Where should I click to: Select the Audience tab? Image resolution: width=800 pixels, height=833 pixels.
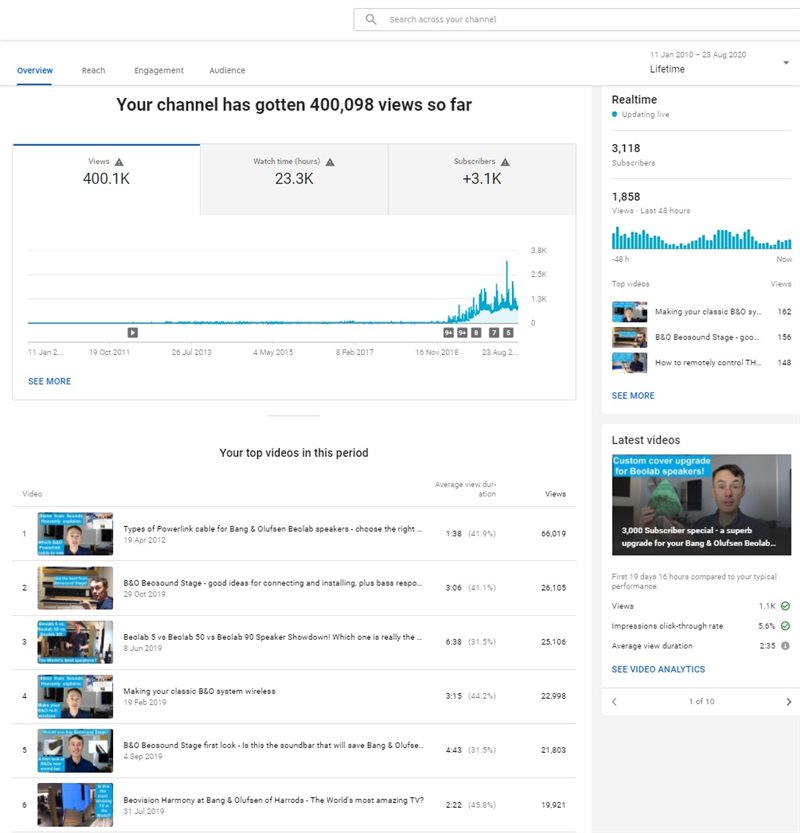[227, 71]
